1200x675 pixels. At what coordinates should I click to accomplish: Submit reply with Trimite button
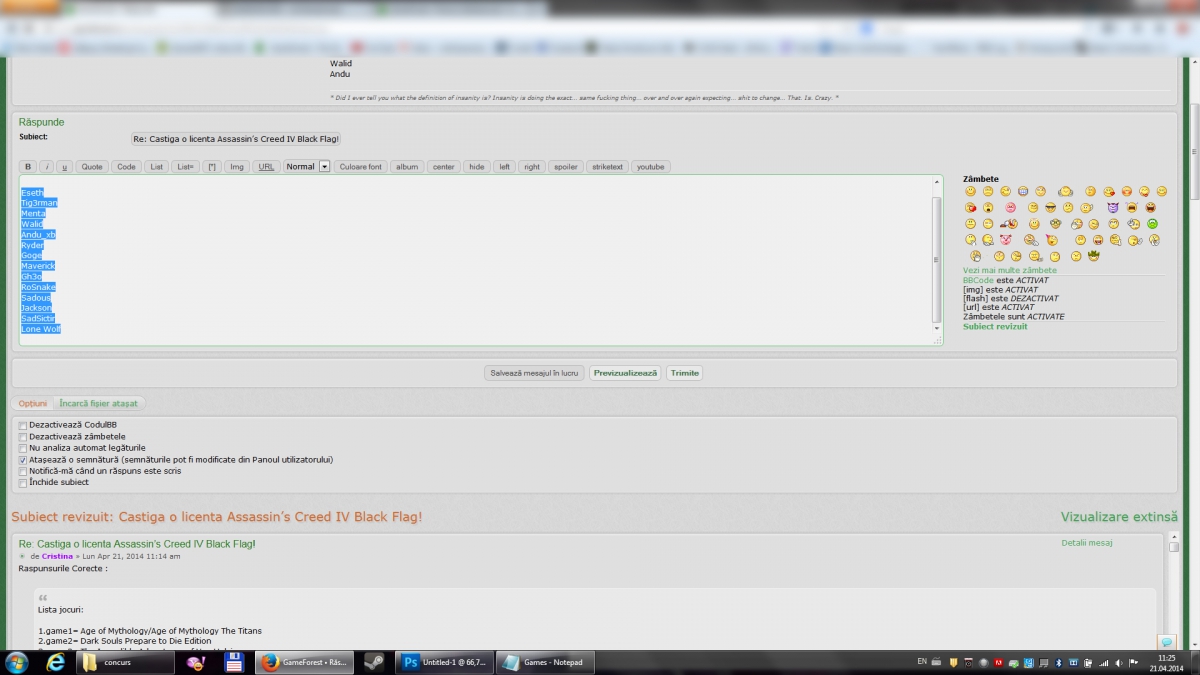[685, 373]
